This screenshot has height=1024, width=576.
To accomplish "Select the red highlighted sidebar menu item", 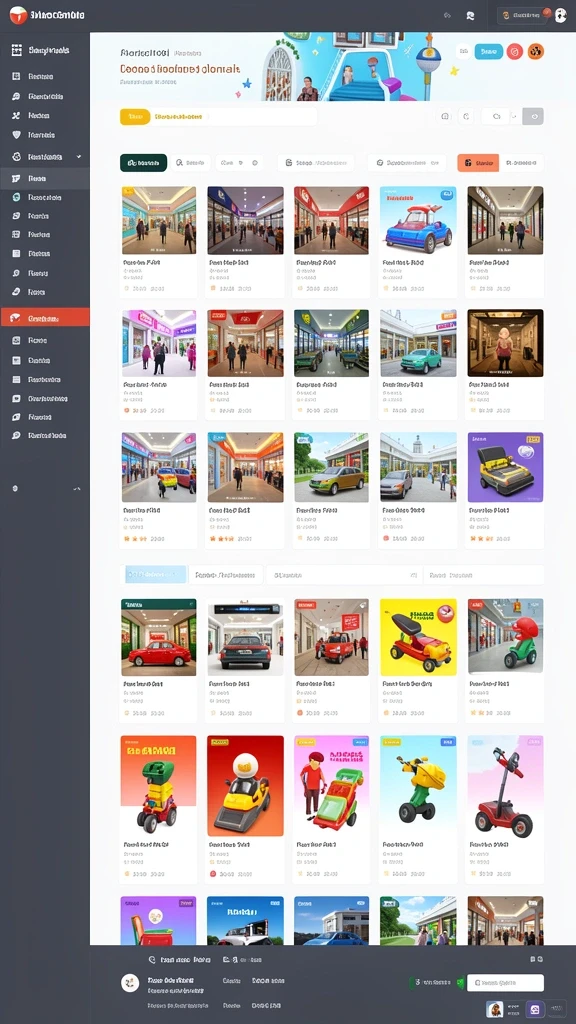I will tap(45, 319).
